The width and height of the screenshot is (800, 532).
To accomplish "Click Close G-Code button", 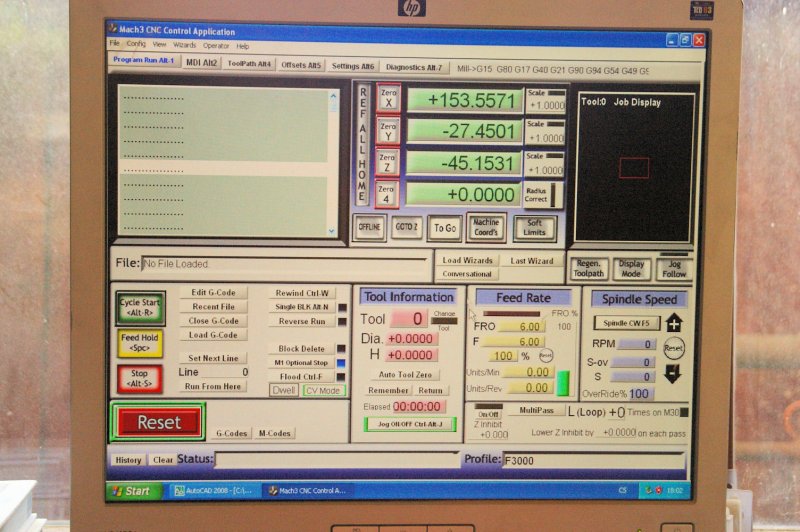I will 213,321.
